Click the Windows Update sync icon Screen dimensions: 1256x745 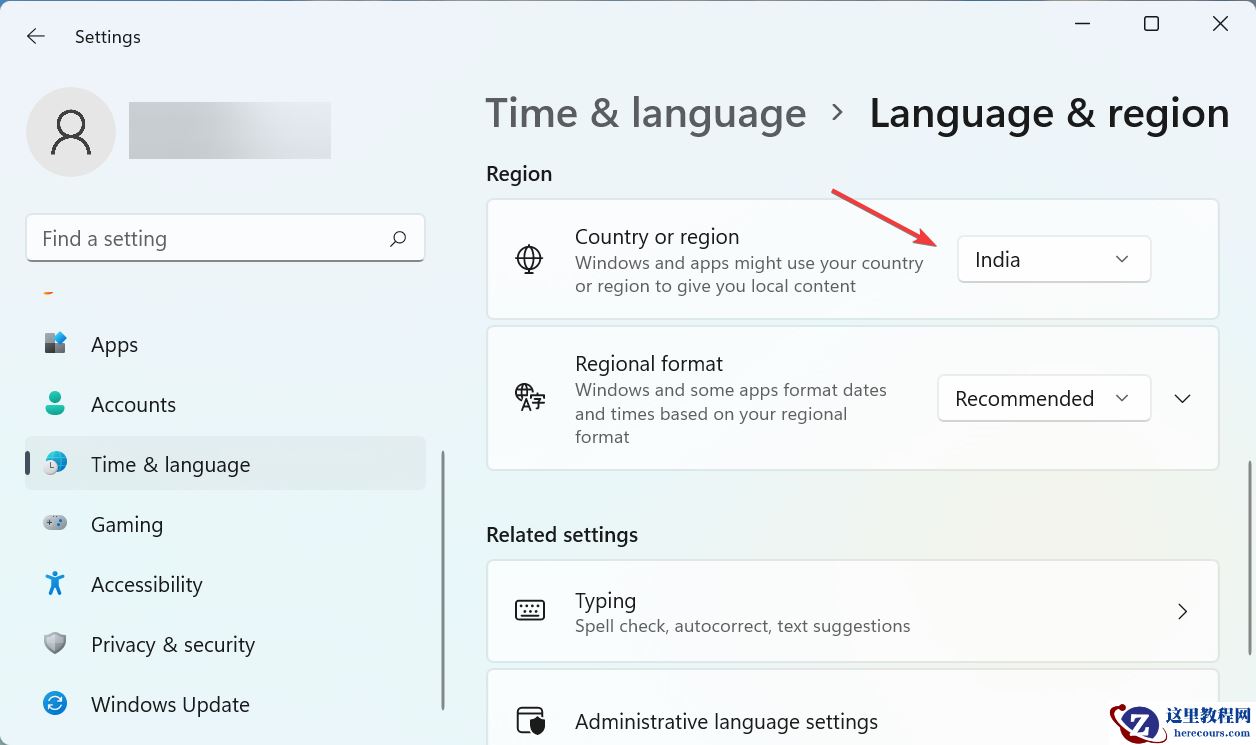55,704
